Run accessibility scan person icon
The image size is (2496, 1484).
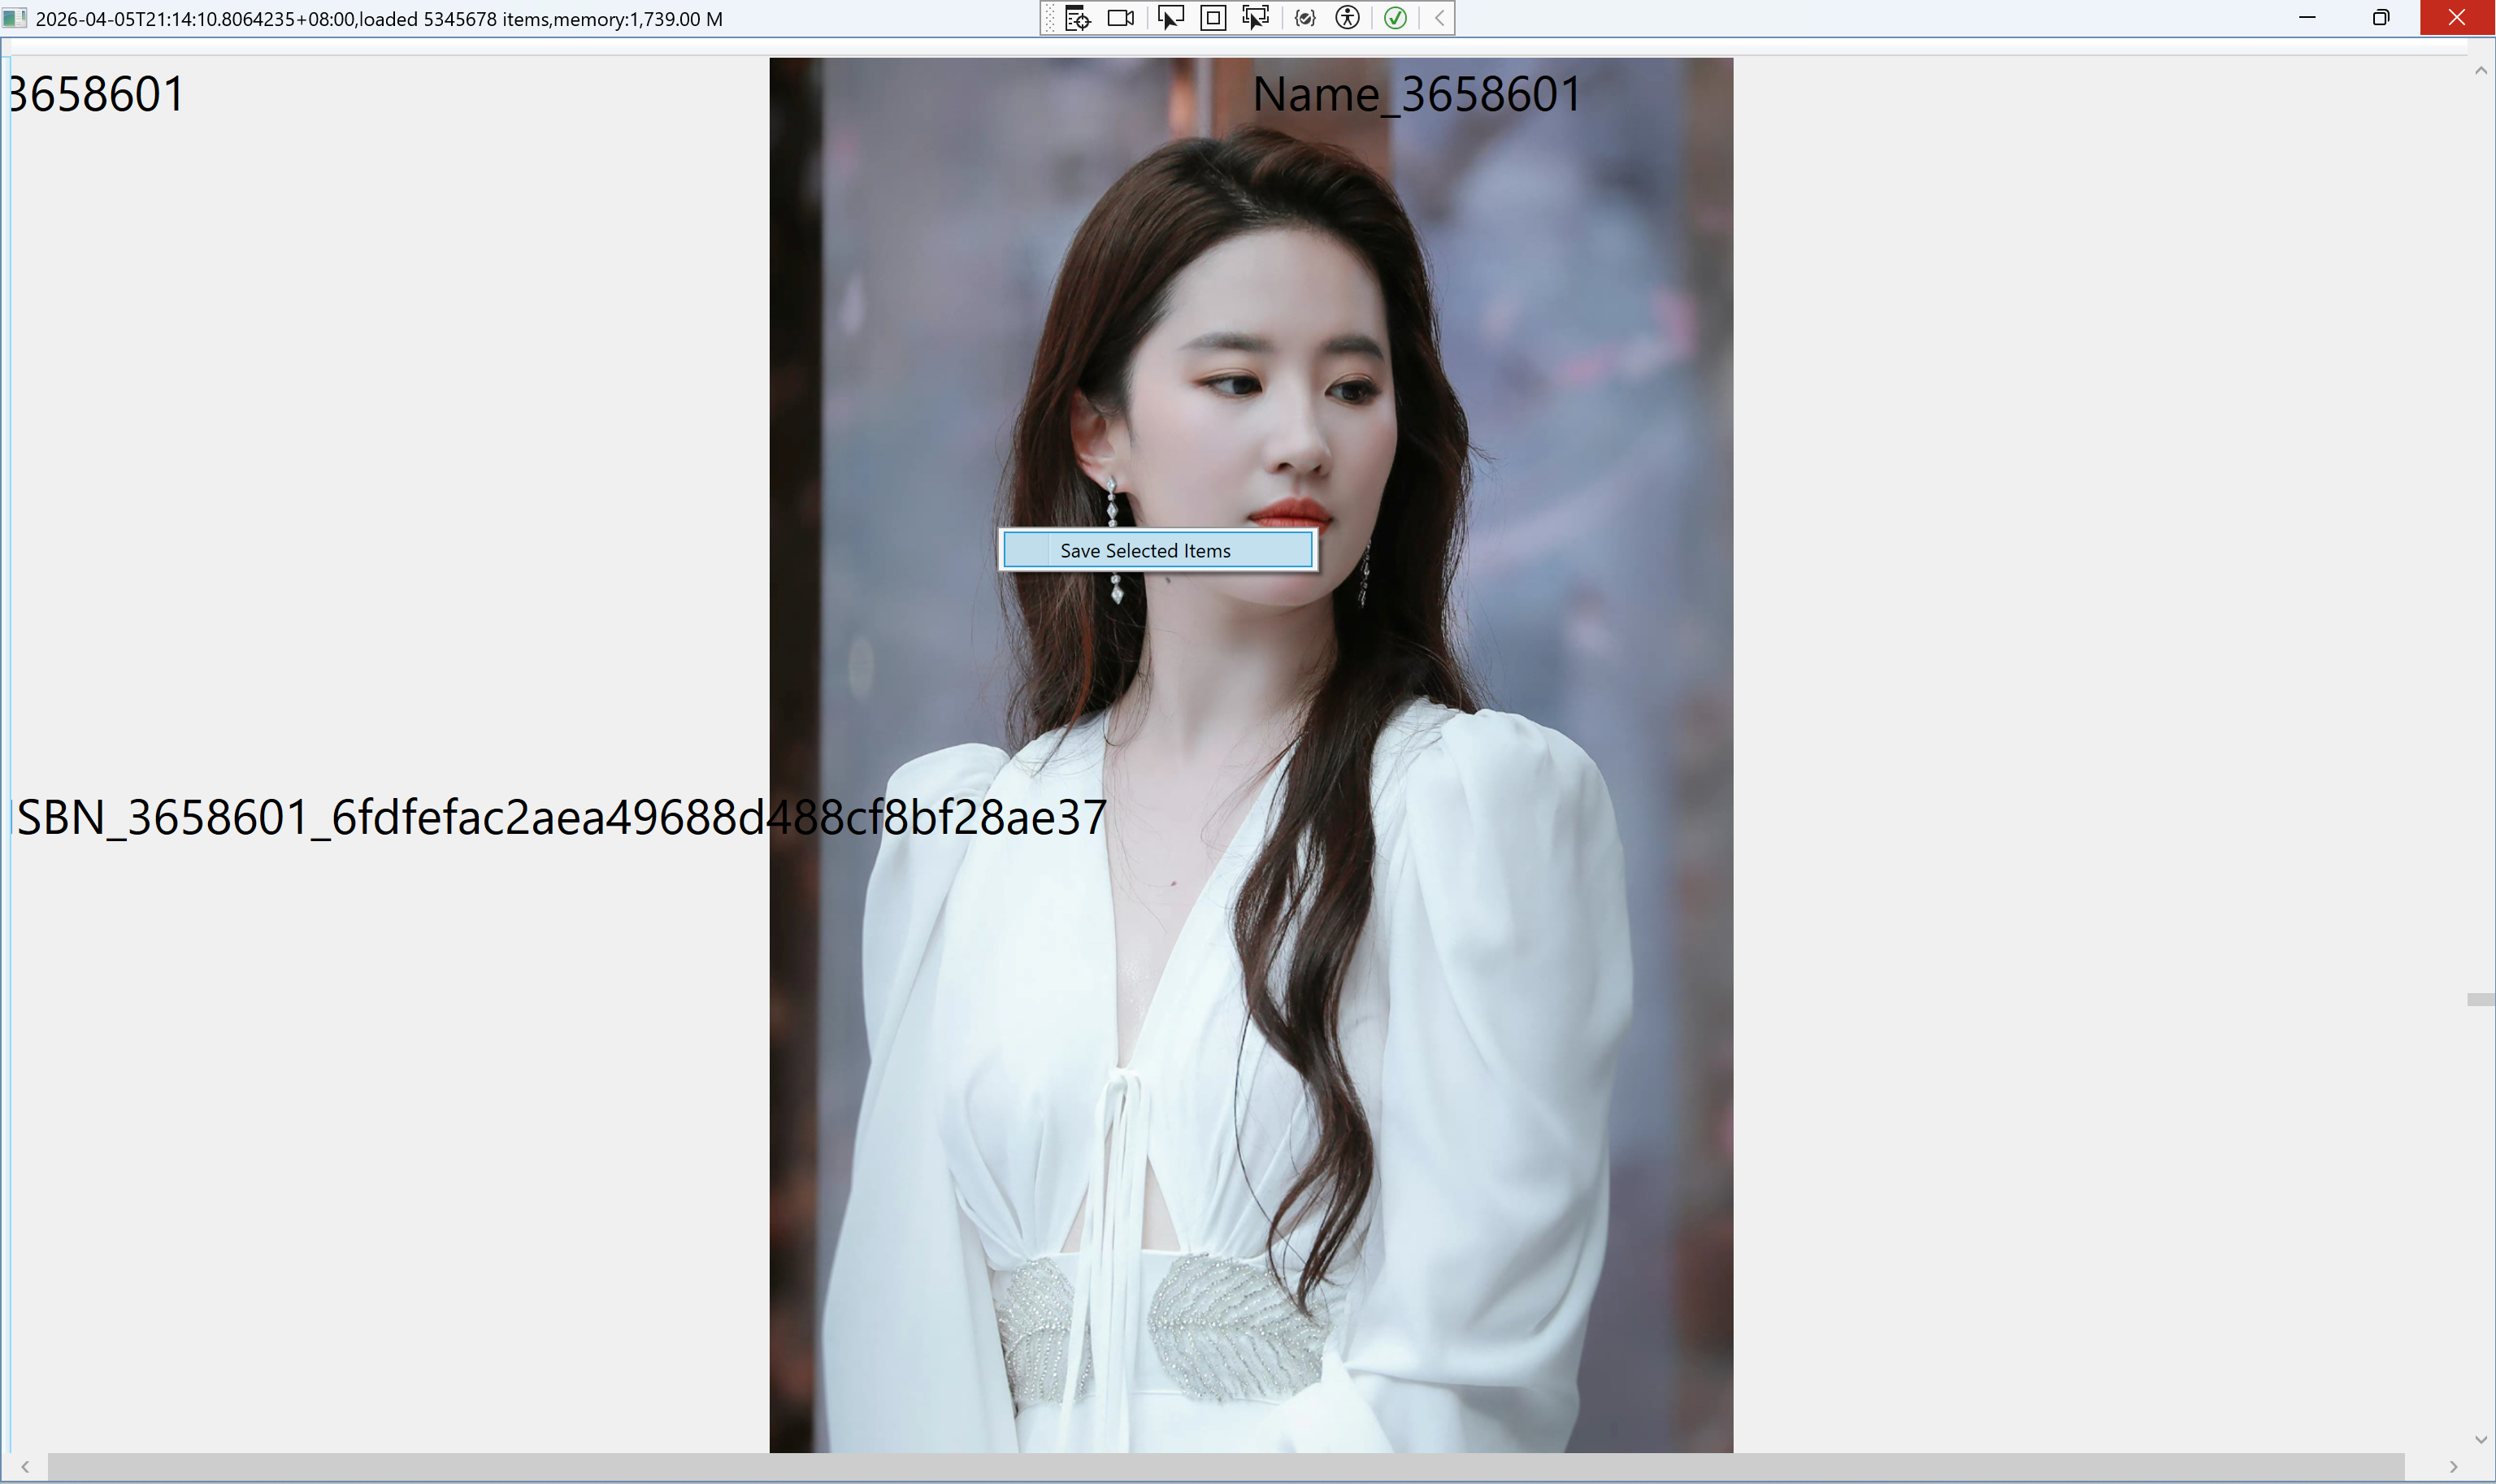point(1348,18)
